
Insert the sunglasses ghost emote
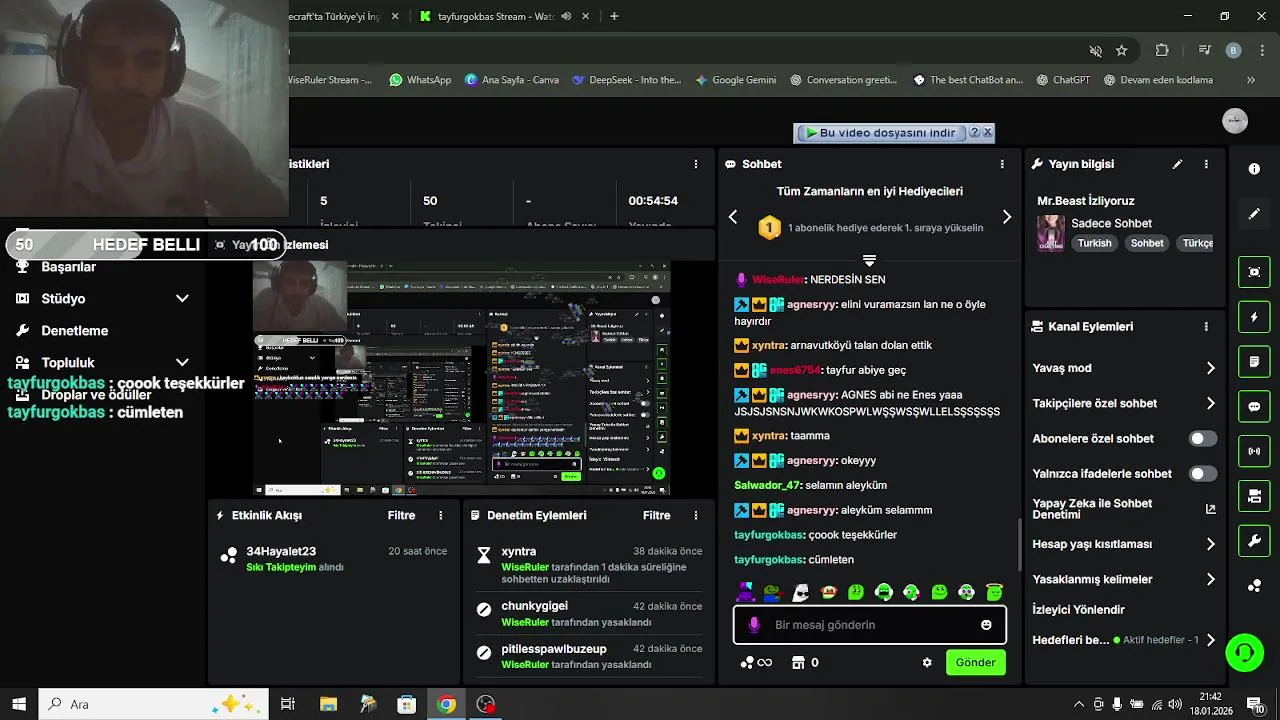800,592
